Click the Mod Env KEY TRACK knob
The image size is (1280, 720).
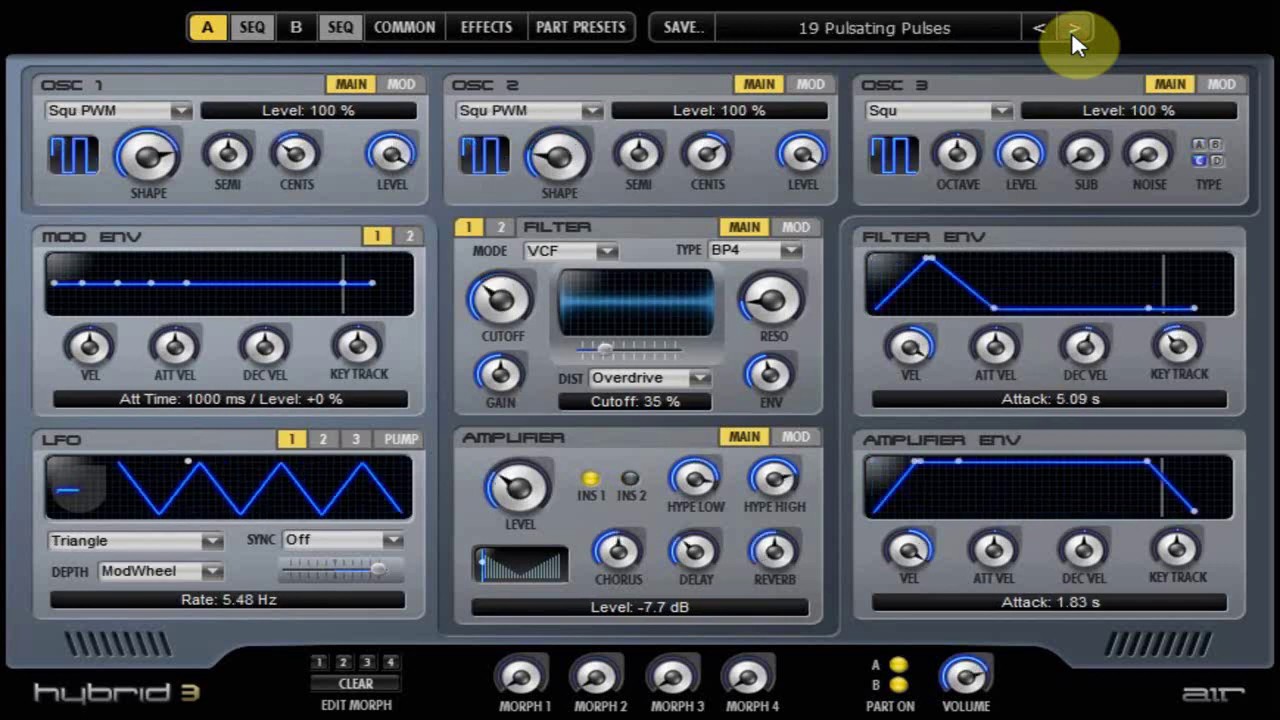[x=357, y=345]
